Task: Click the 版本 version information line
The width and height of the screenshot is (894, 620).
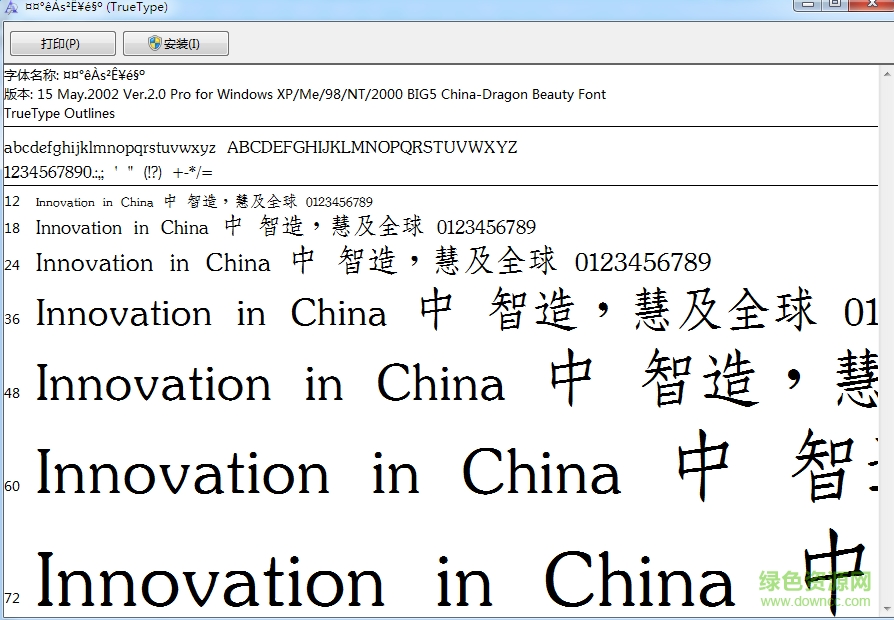Action: (305, 94)
